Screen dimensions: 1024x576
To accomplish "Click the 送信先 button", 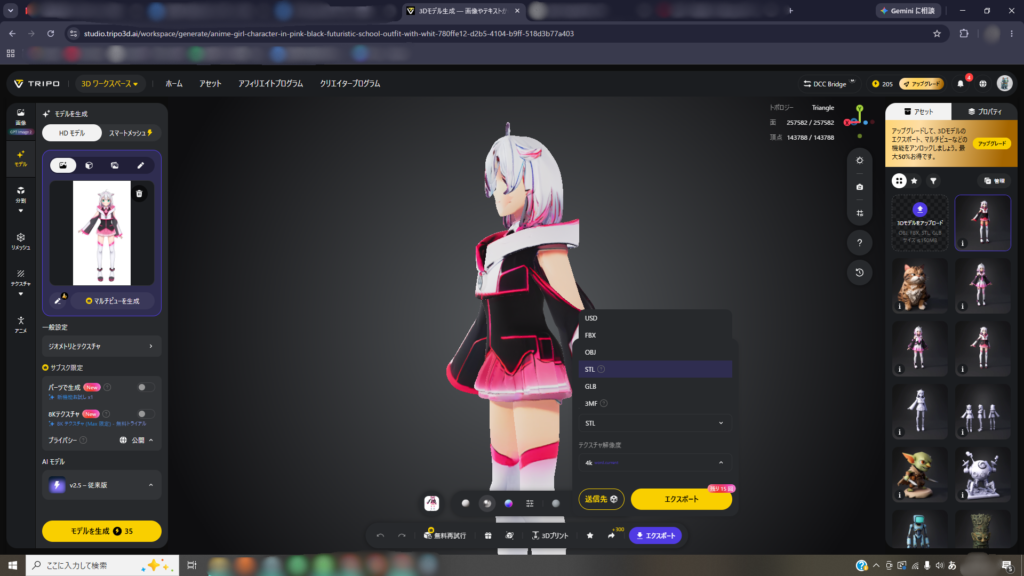I will pyautogui.click(x=601, y=499).
